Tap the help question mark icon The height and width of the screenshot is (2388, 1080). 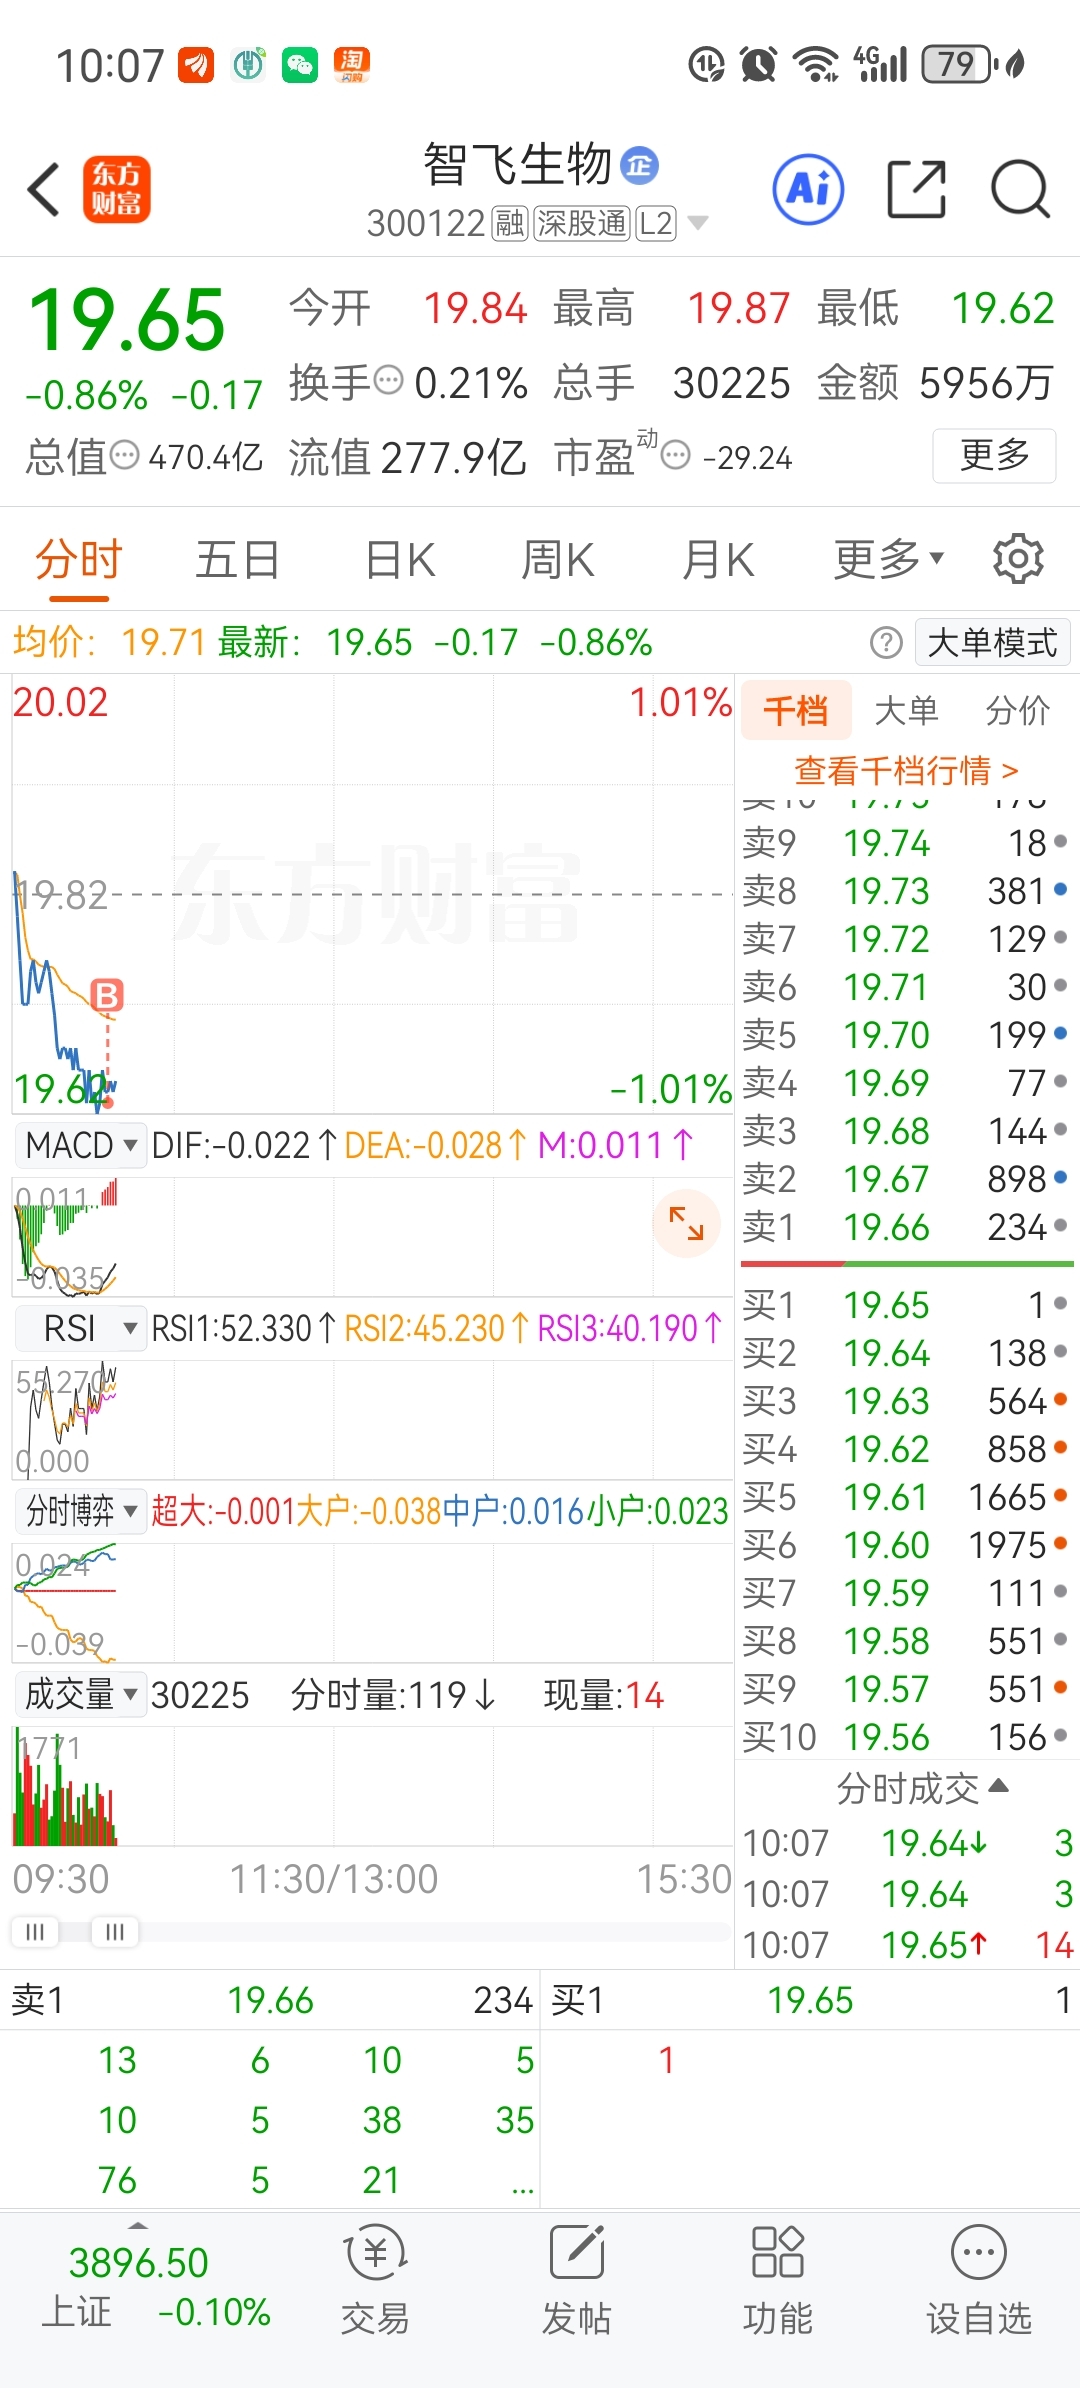(x=886, y=643)
